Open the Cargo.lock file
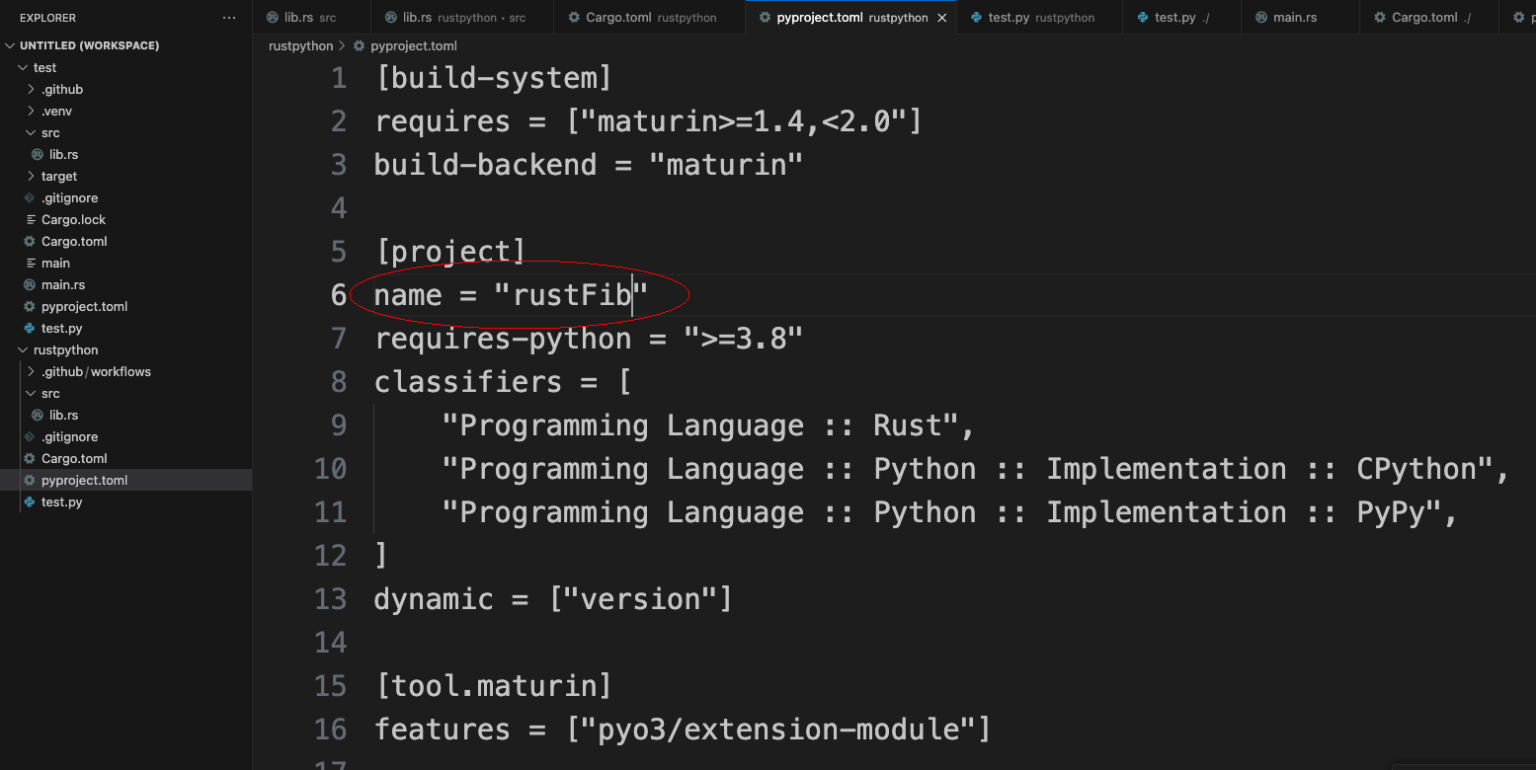The image size is (1536, 770). (73, 219)
